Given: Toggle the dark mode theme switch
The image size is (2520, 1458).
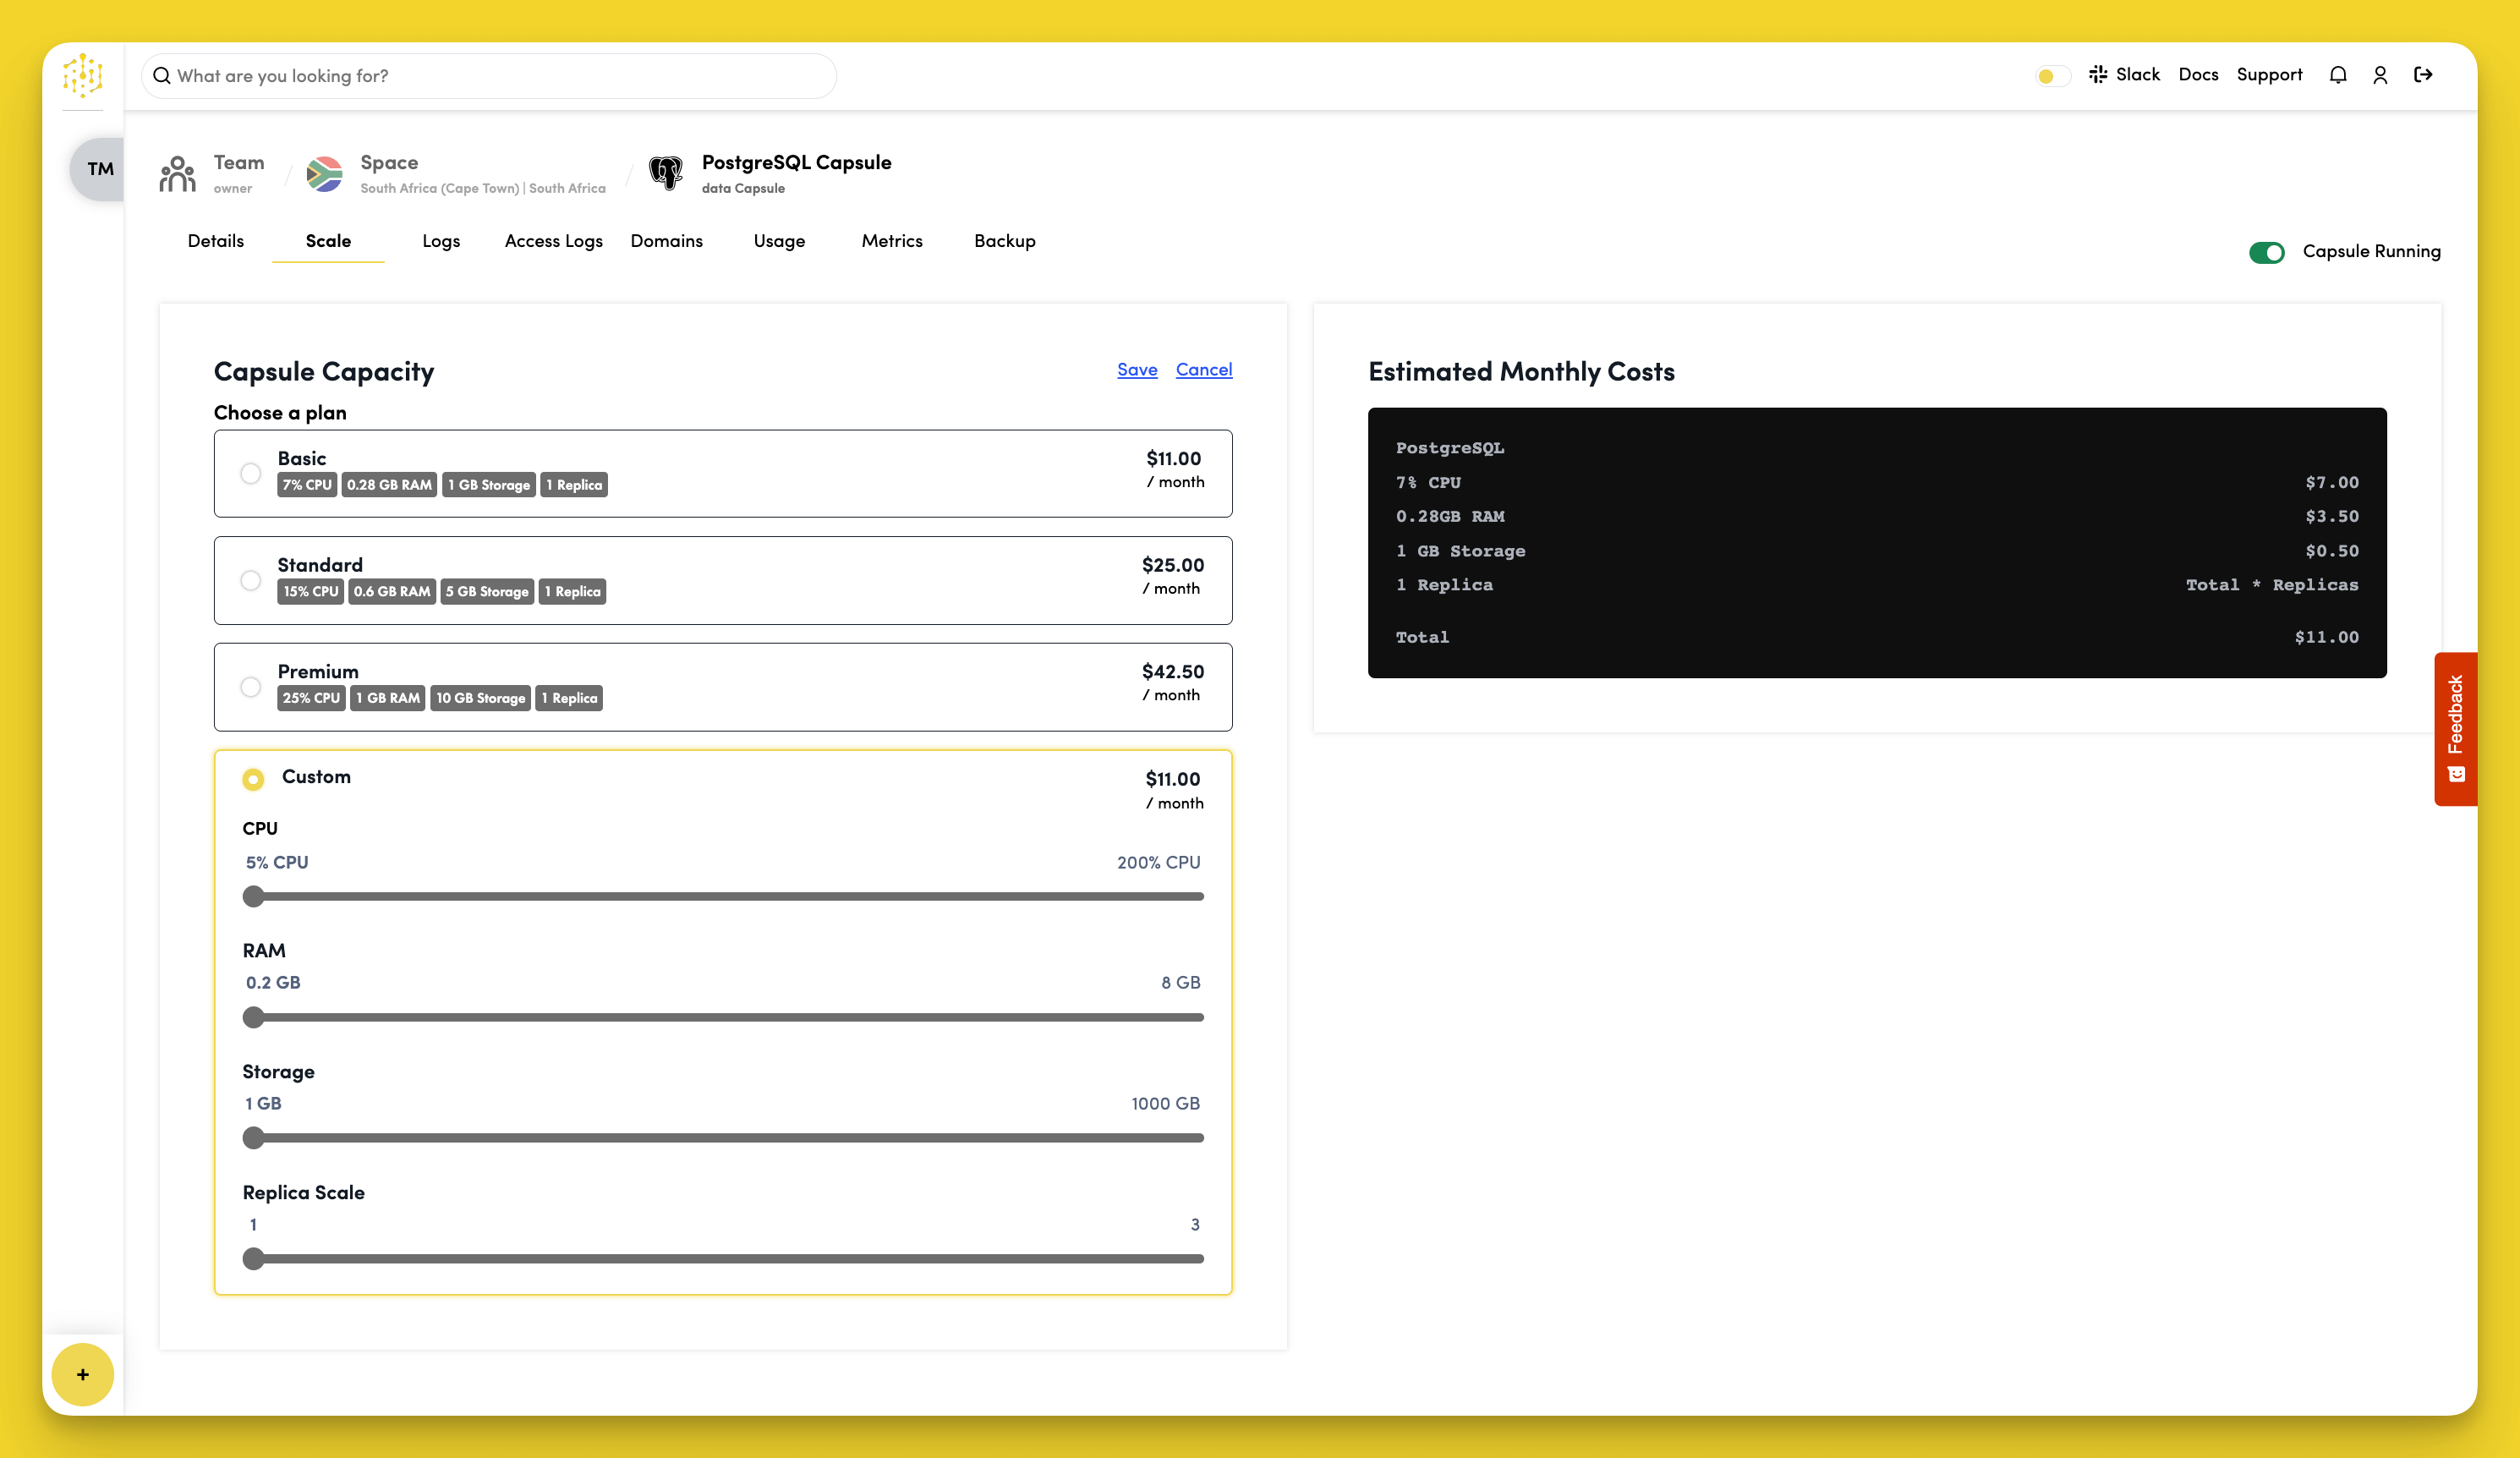Looking at the screenshot, I should tap(2052, 76).
